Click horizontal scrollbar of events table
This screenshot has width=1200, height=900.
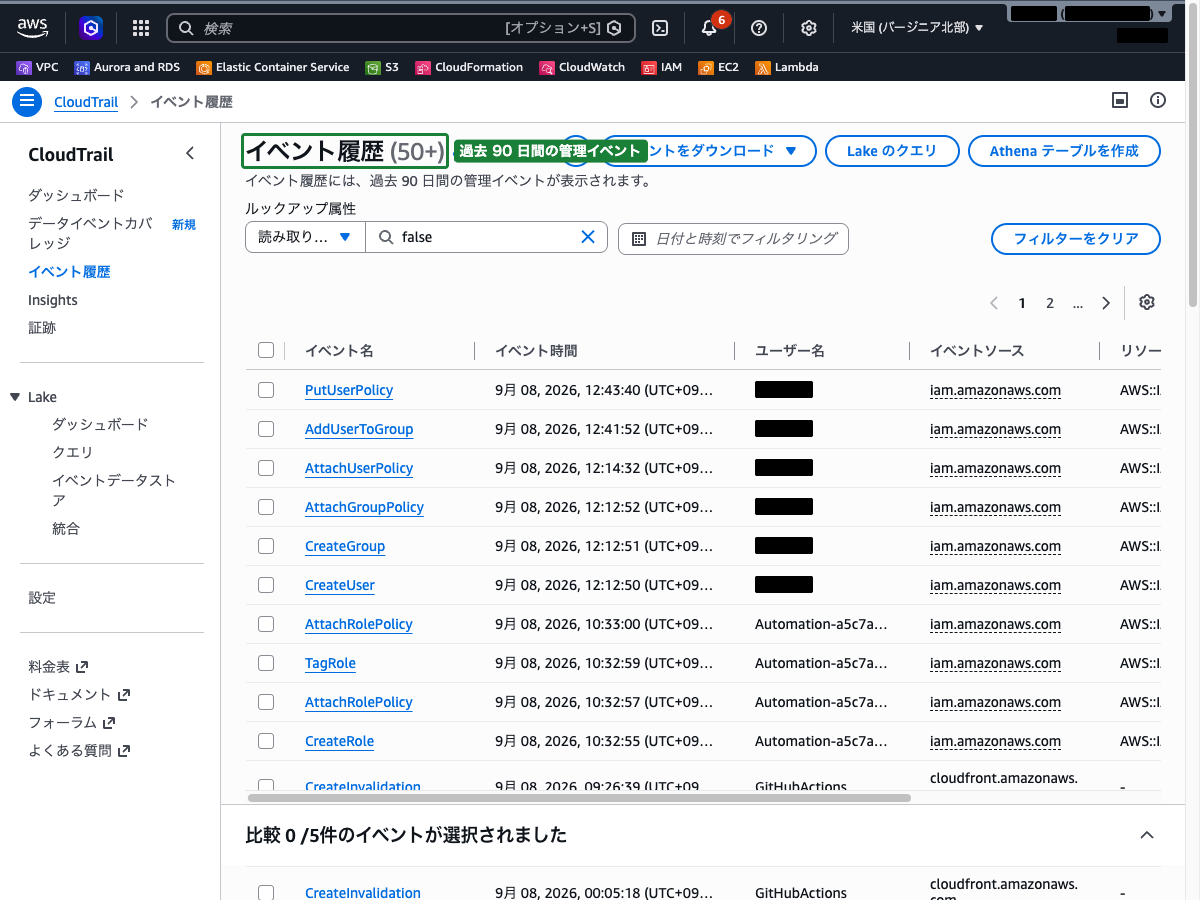[x=579, y=798]
